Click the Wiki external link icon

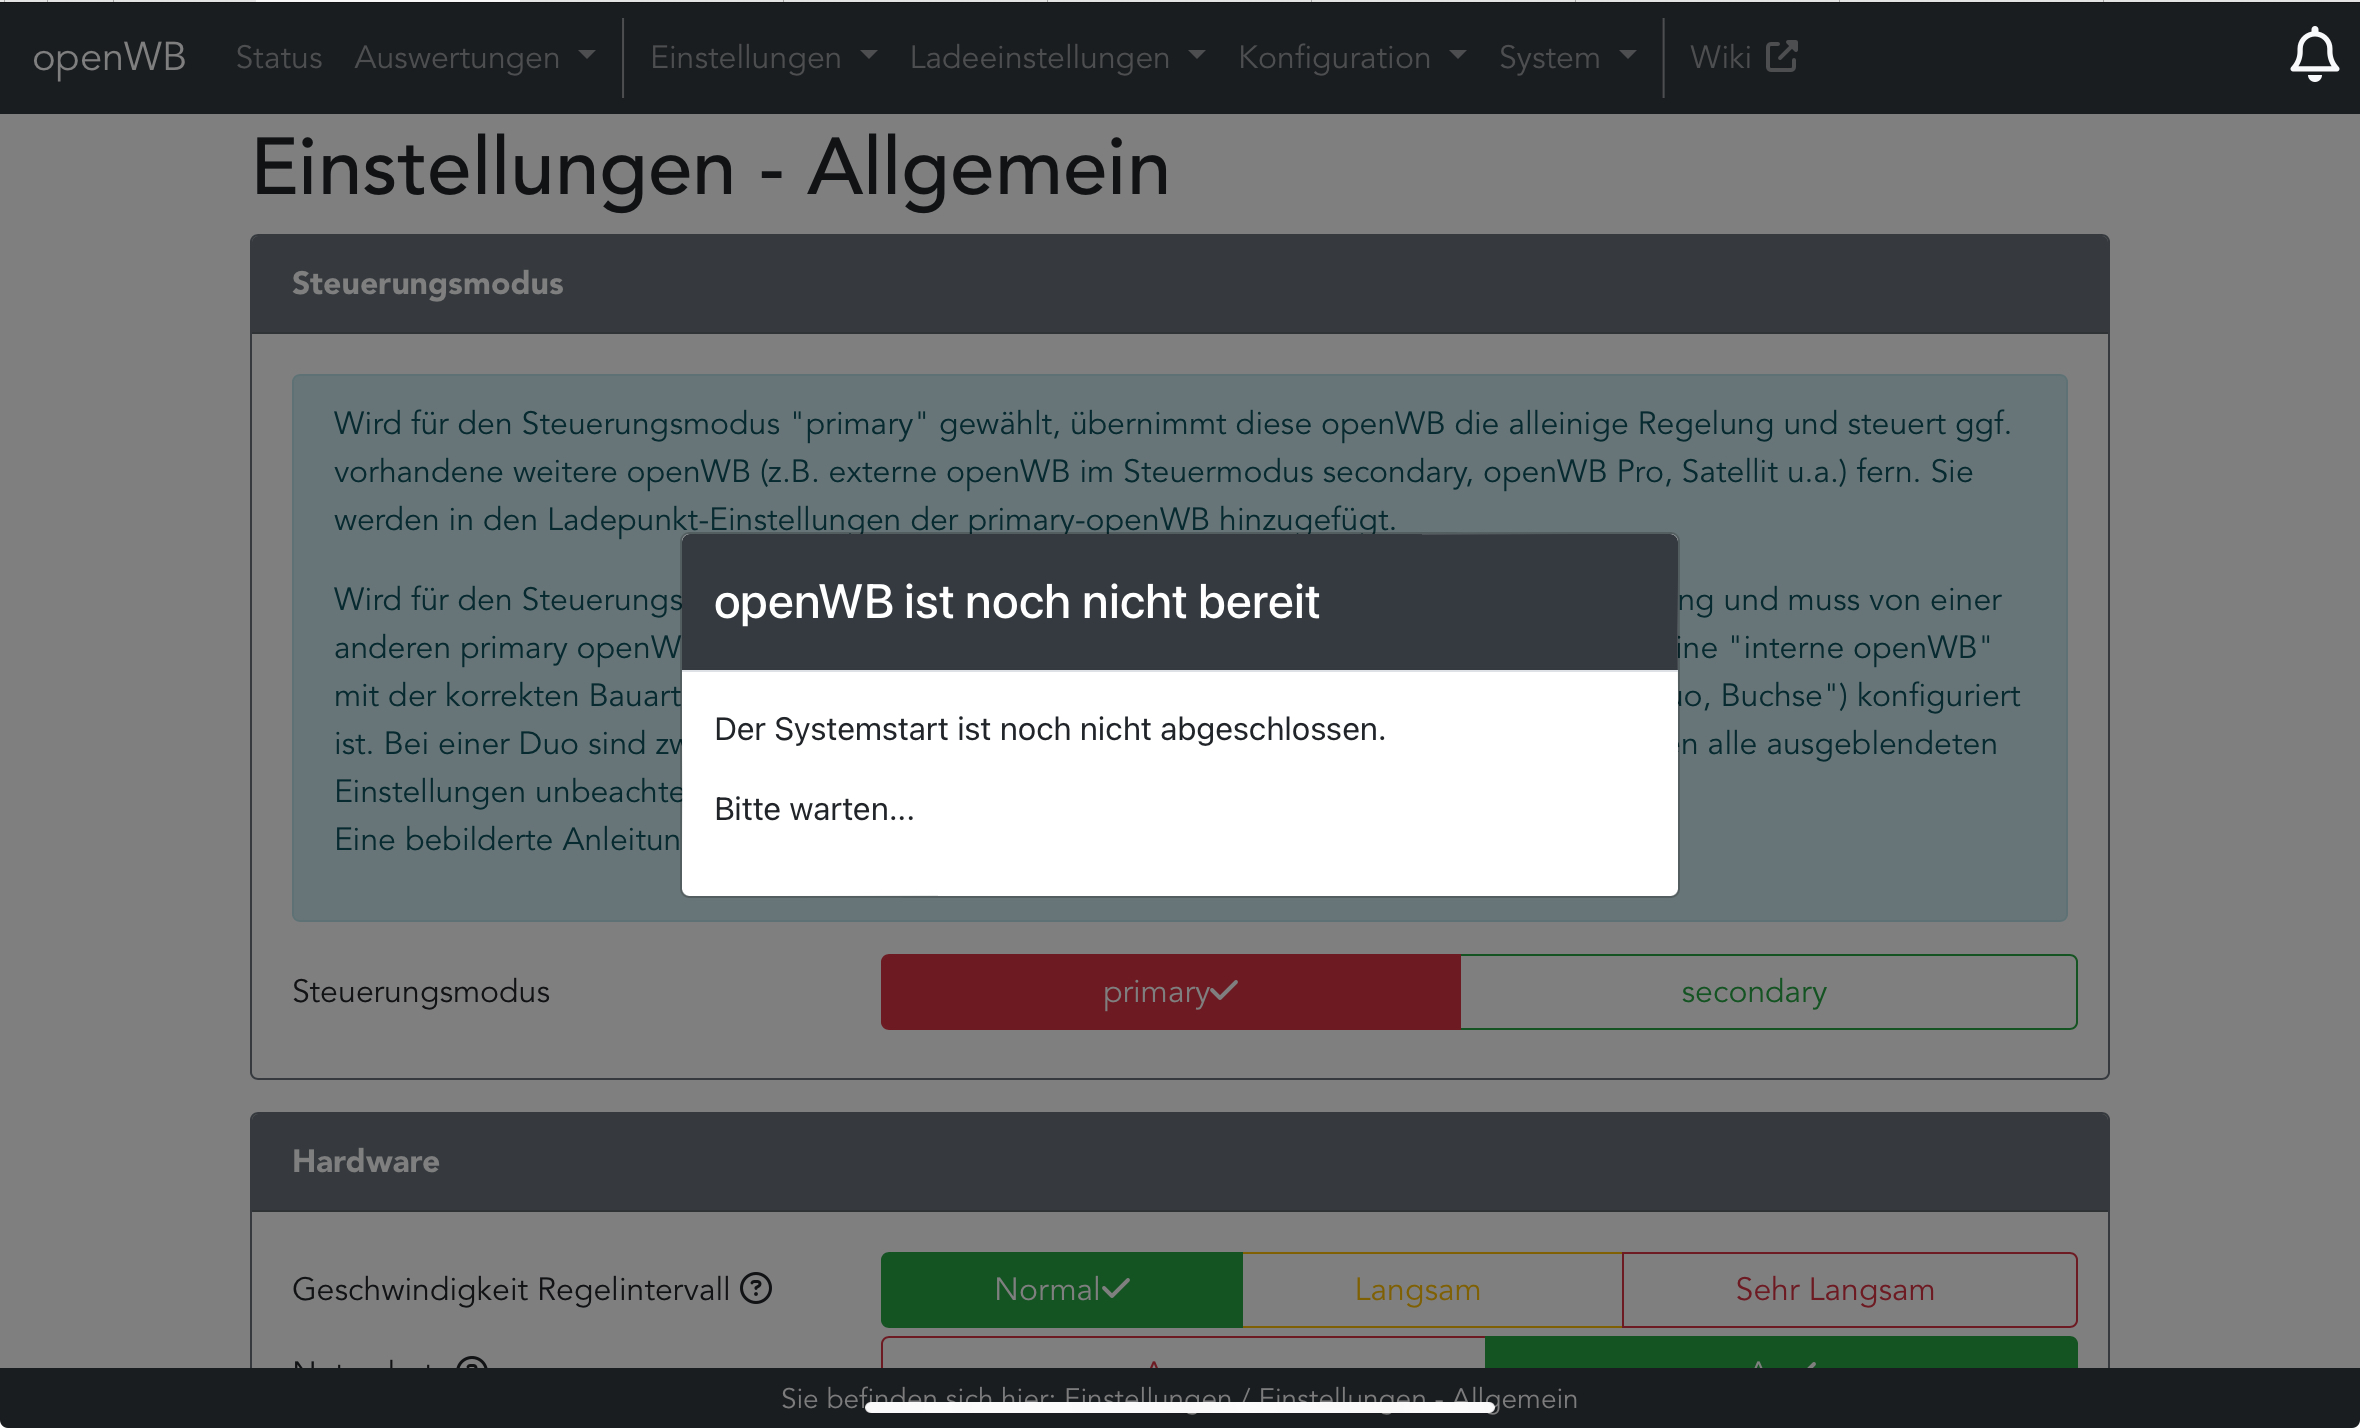[1781, 56]
